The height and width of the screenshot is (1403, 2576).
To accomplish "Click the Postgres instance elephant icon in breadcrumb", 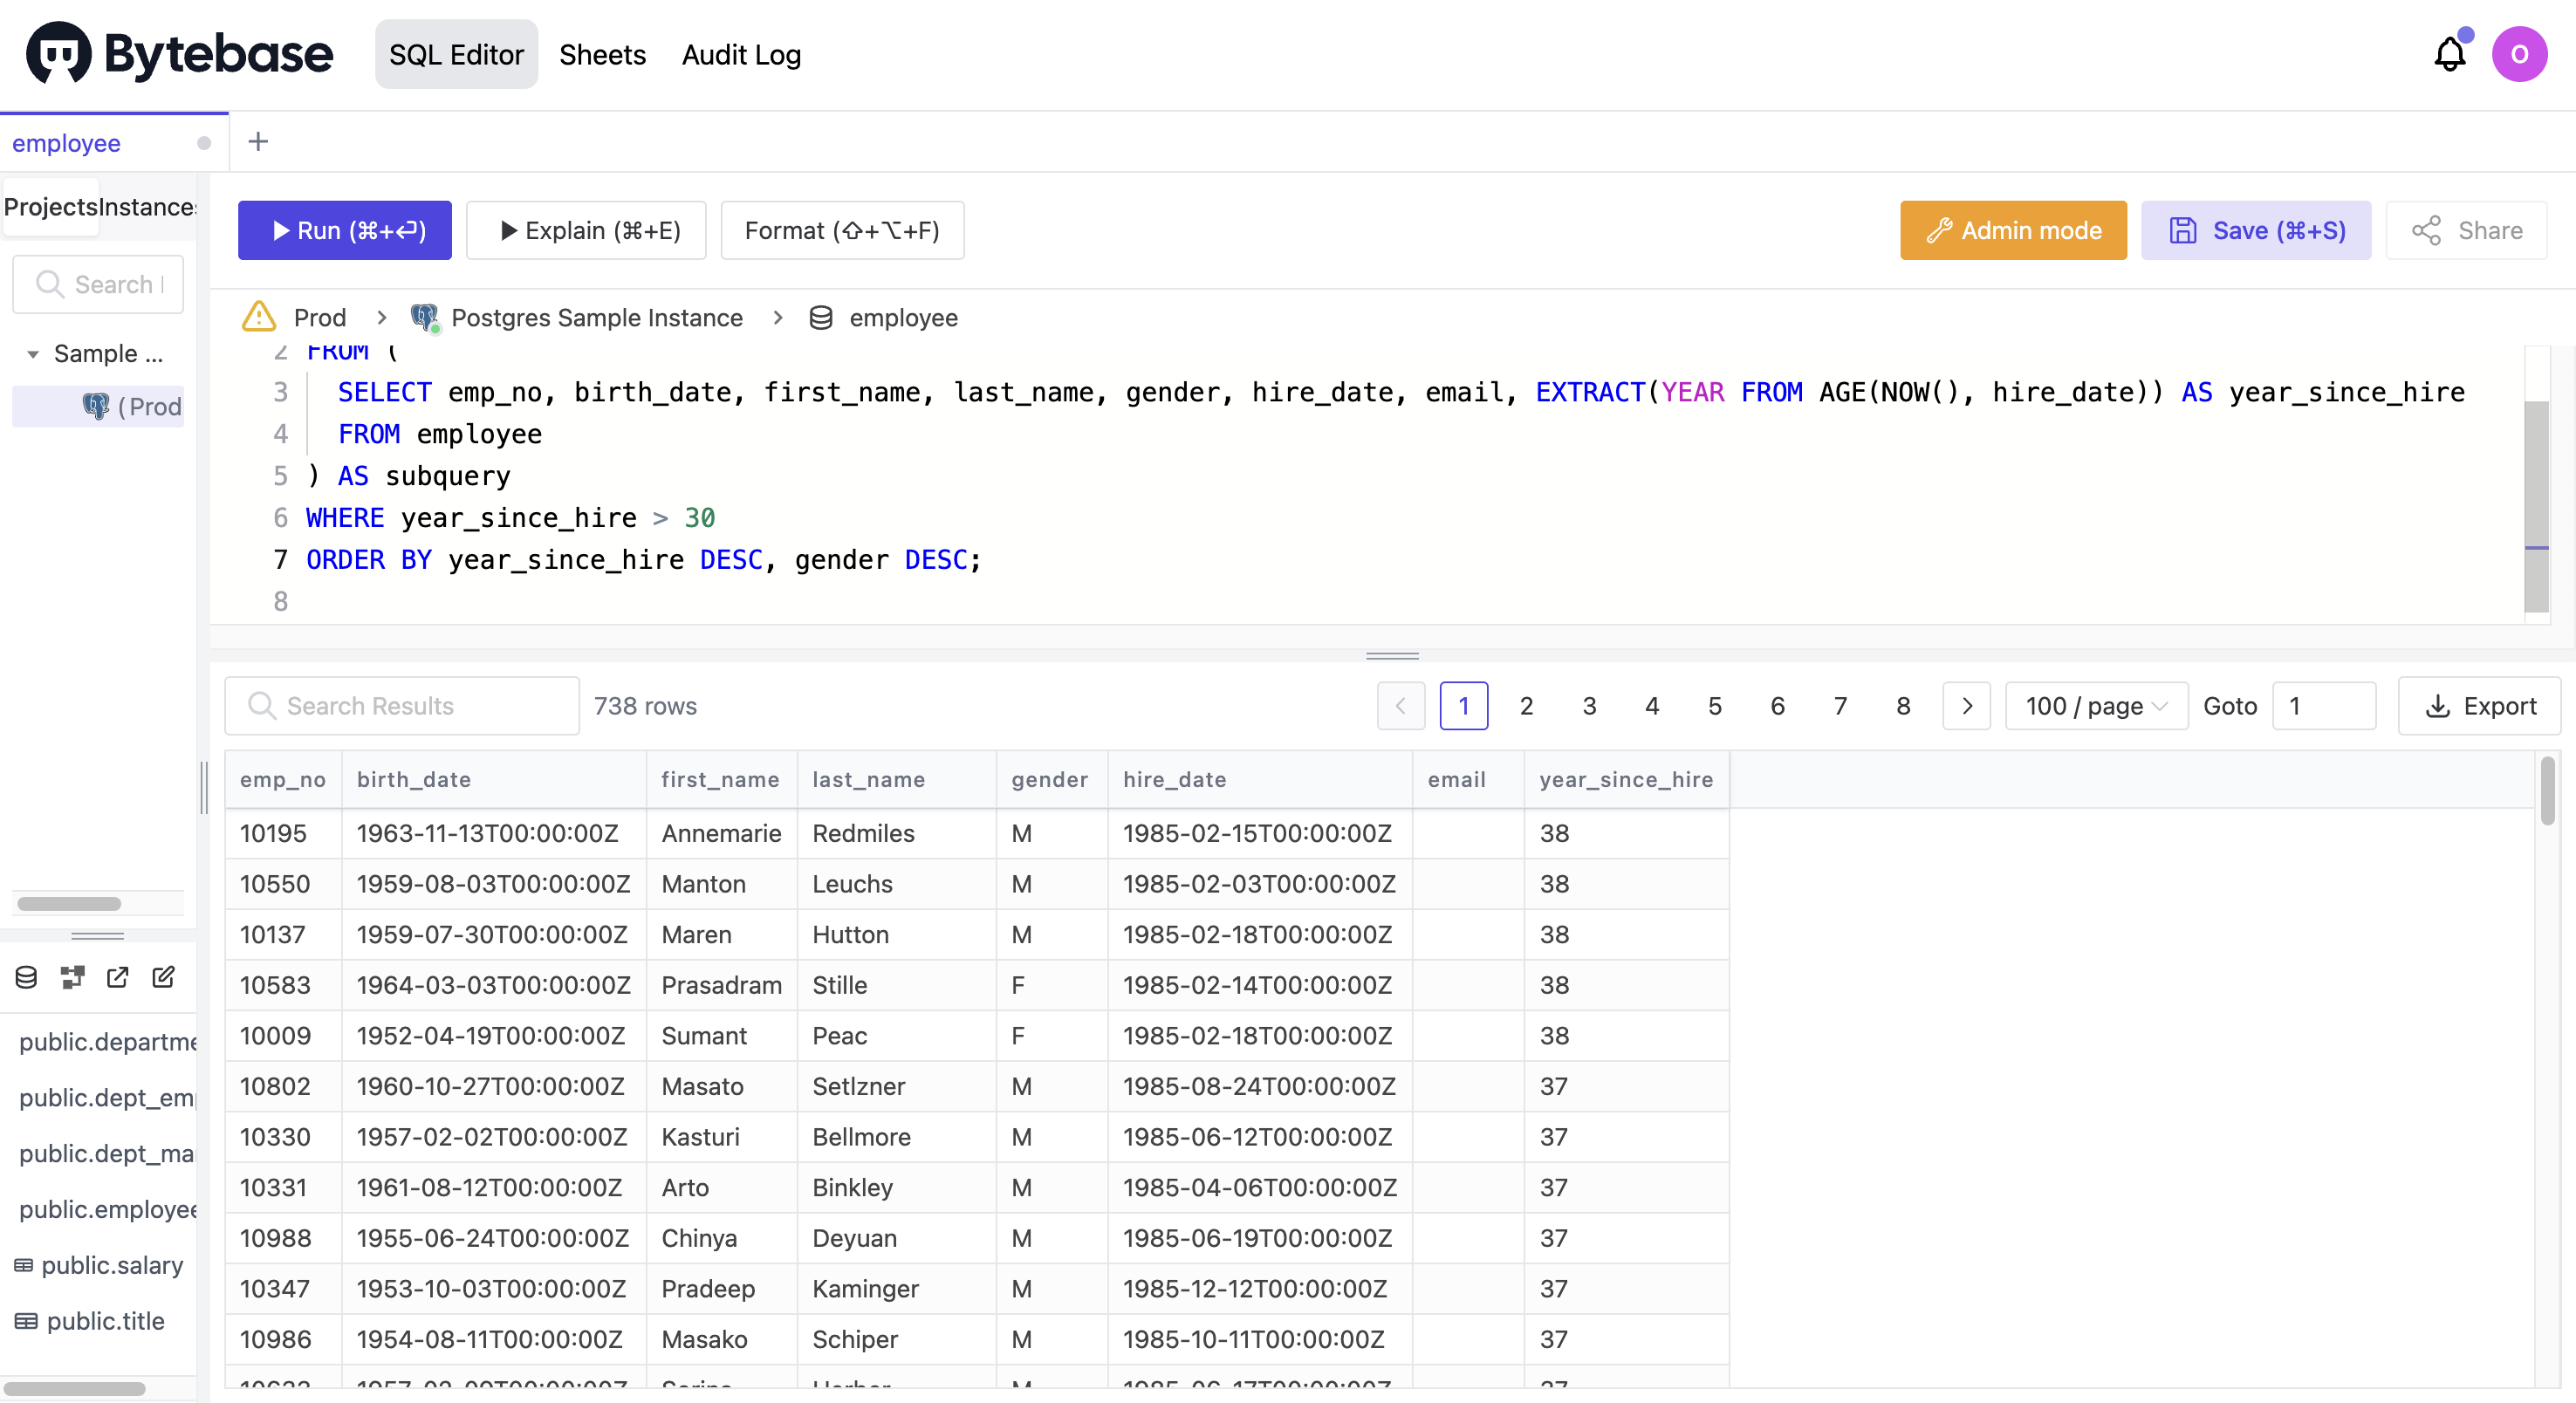I will (x=424, y=317).
